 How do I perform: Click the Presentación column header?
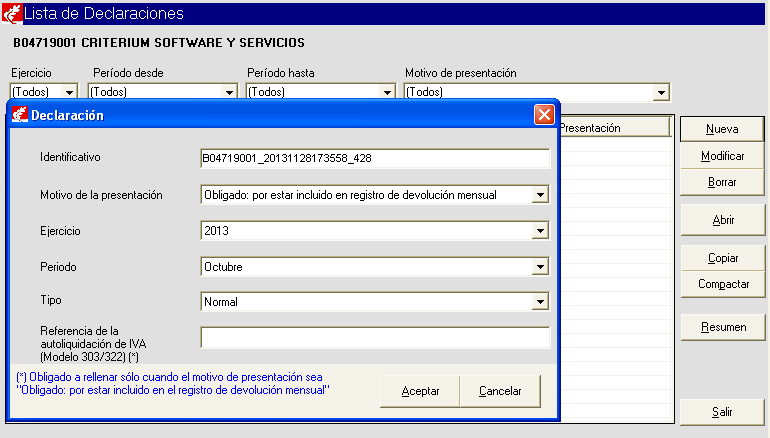(615, 128)
